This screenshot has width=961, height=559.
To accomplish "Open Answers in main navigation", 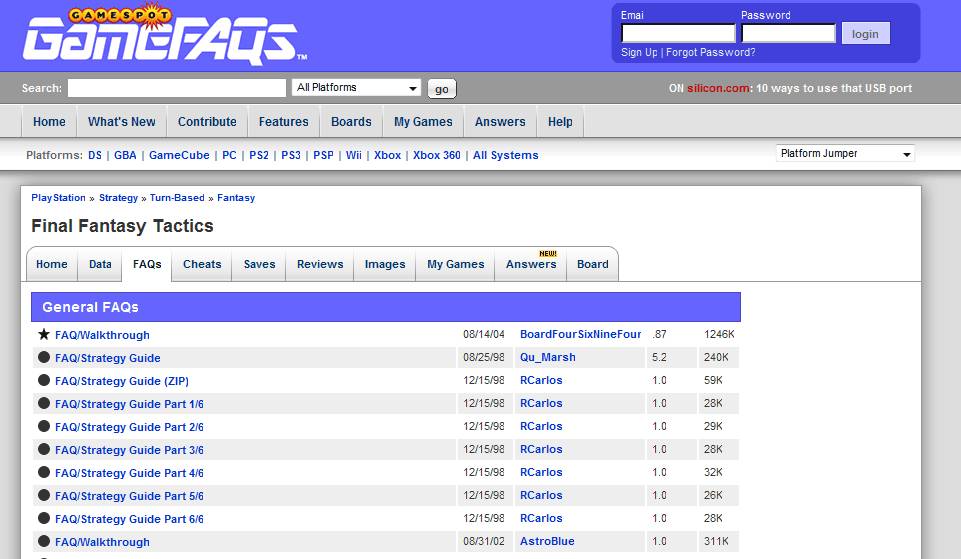I will pos(500,121).
